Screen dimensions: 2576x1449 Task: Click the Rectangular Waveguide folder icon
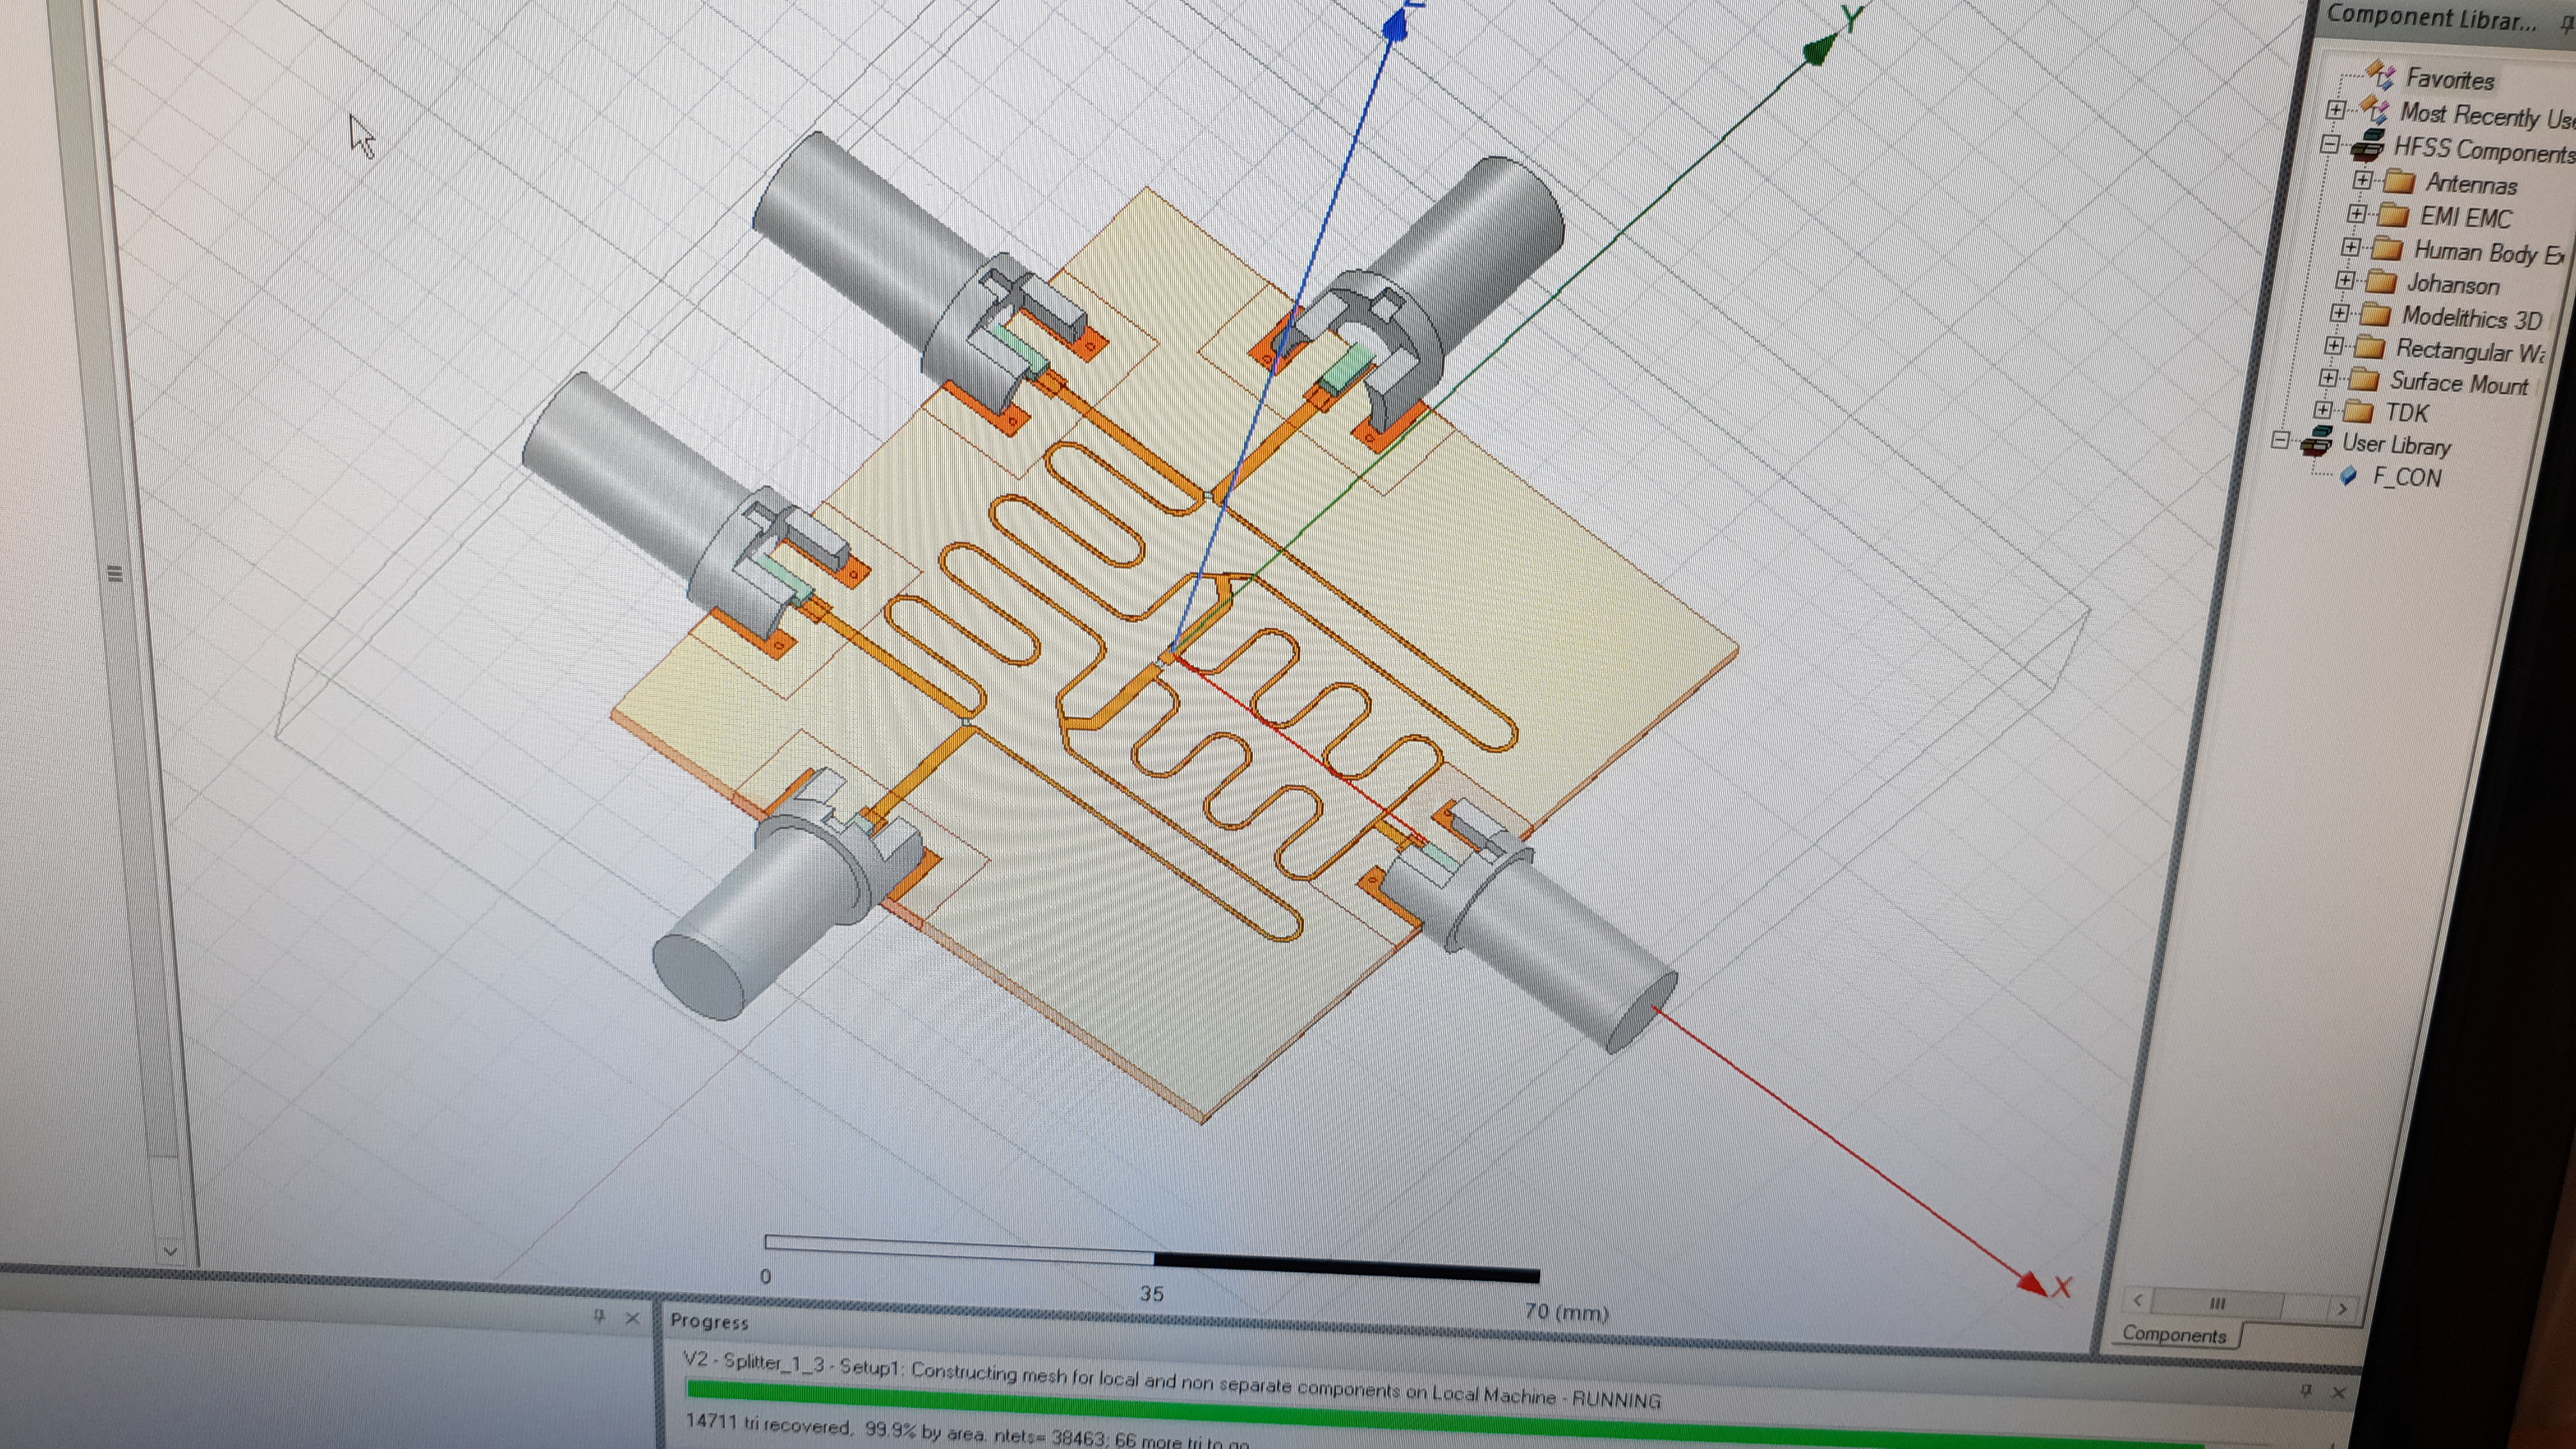tap(2370, 347)
